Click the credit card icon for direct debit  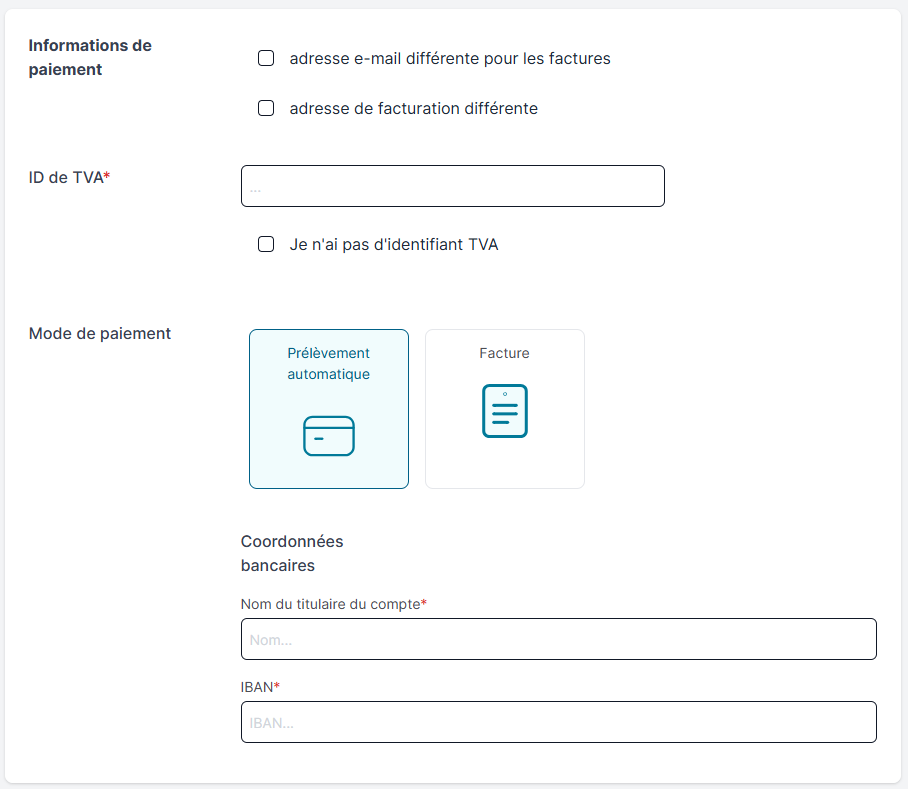(329, 436)
